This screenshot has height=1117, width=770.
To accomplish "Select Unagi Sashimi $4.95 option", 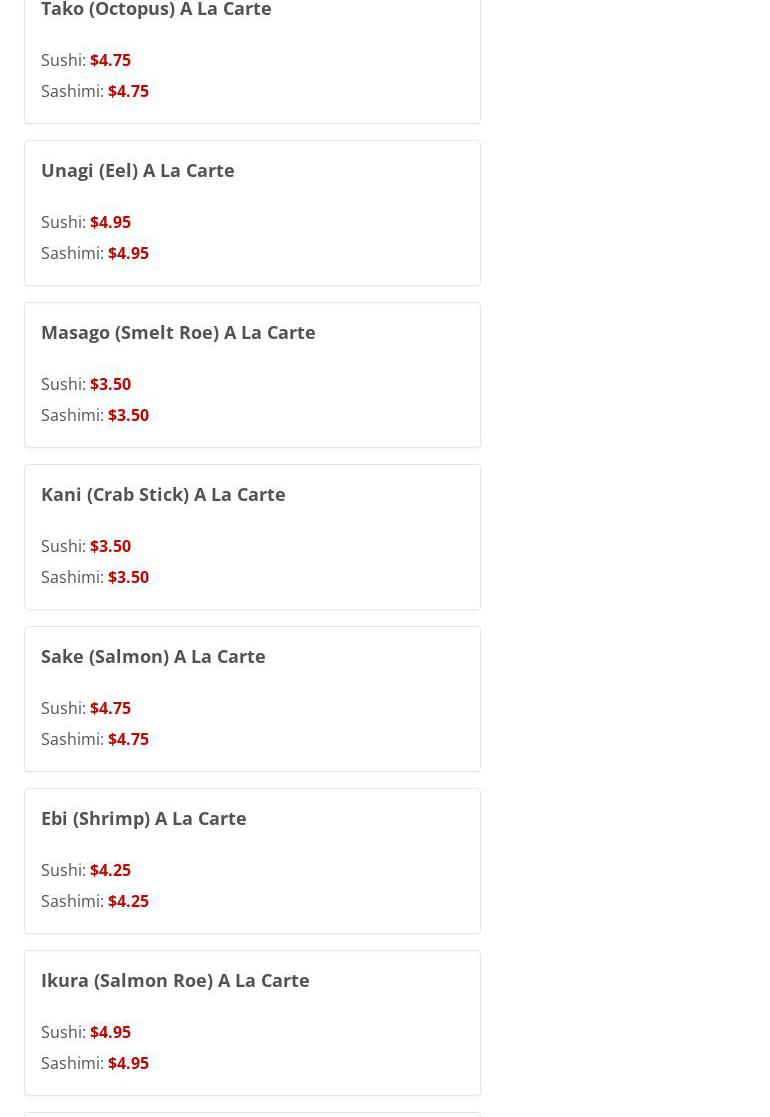I will pos(128,253).
